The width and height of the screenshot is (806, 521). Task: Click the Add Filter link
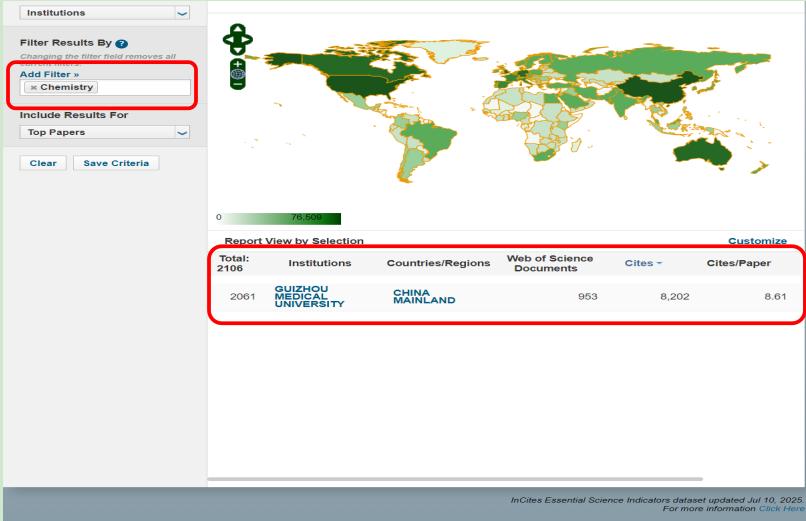click(49, 75)
